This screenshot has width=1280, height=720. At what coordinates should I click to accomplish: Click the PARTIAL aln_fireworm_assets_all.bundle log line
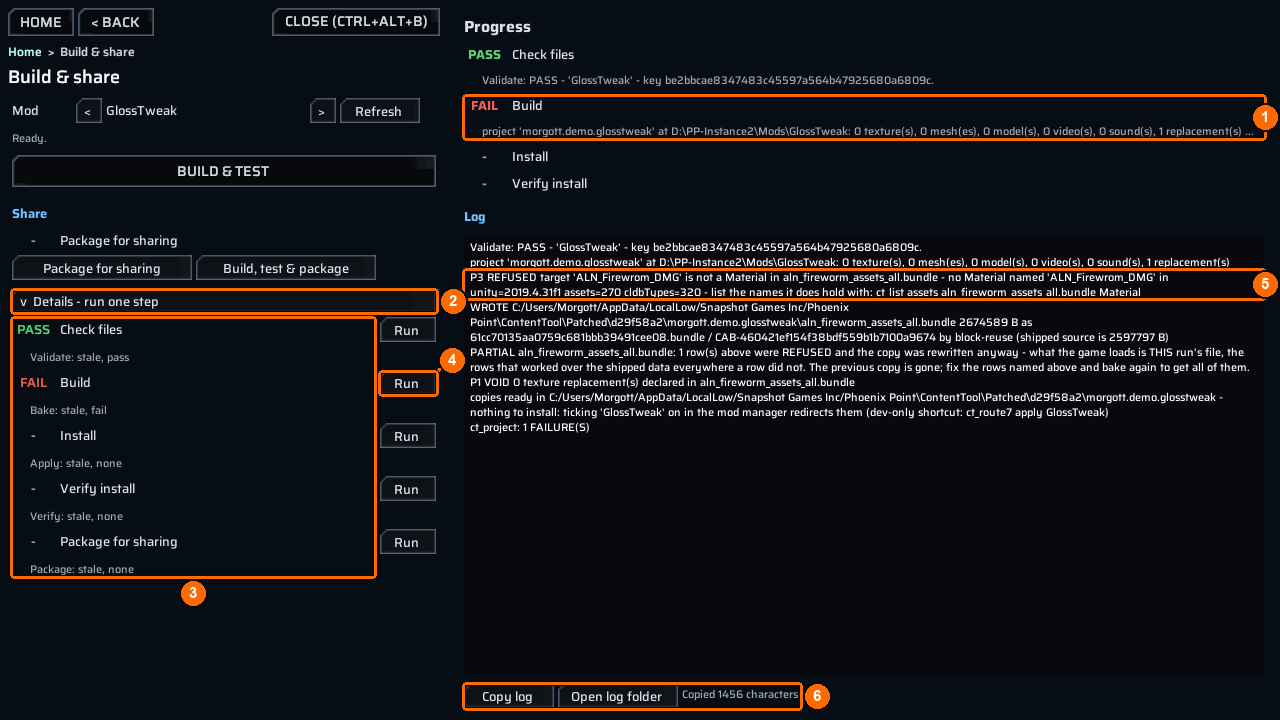pyautogui.click(x=859, y=360)
